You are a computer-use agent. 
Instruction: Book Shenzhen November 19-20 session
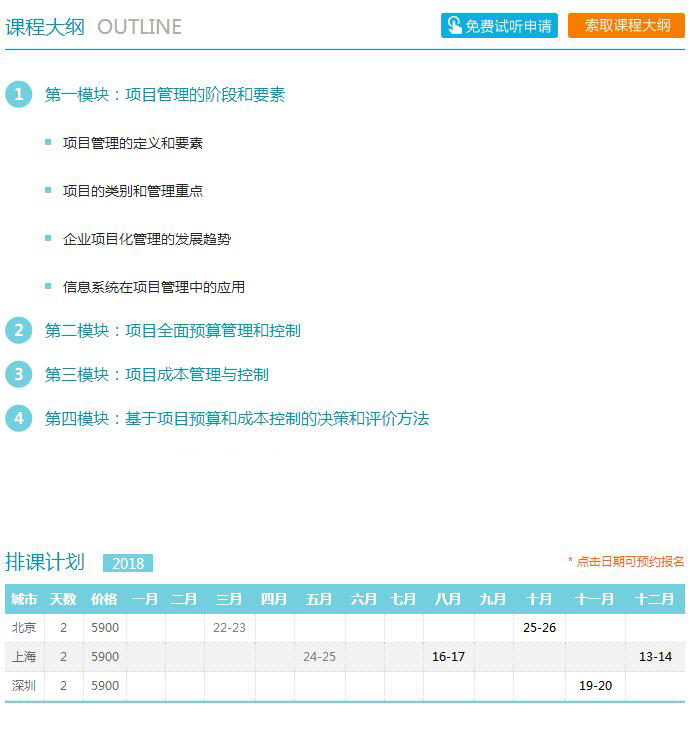click(595, 686)
